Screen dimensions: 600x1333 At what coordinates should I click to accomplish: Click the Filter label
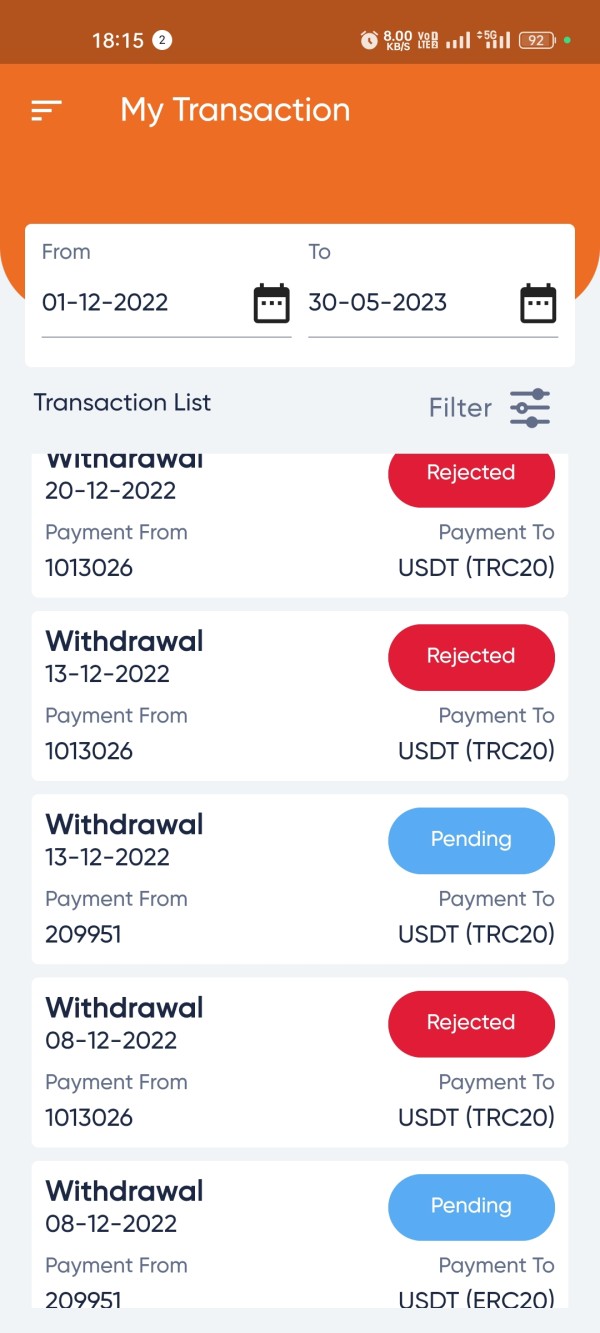click(460, 408)
